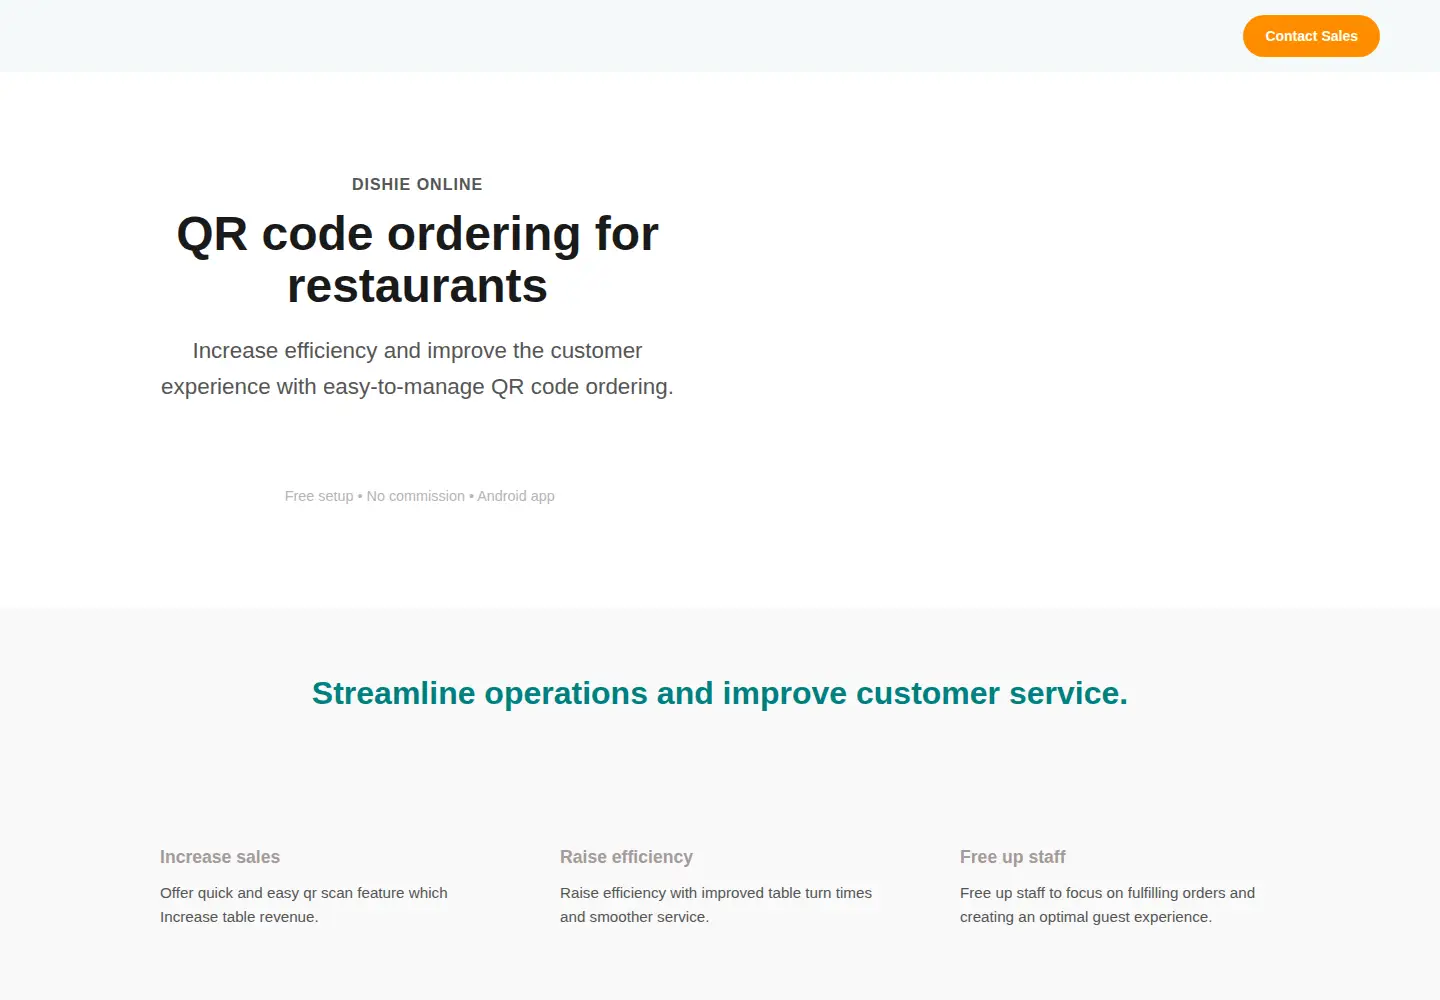Click the 'Increase efficiency and improve the customer' line

click(417, 351)
